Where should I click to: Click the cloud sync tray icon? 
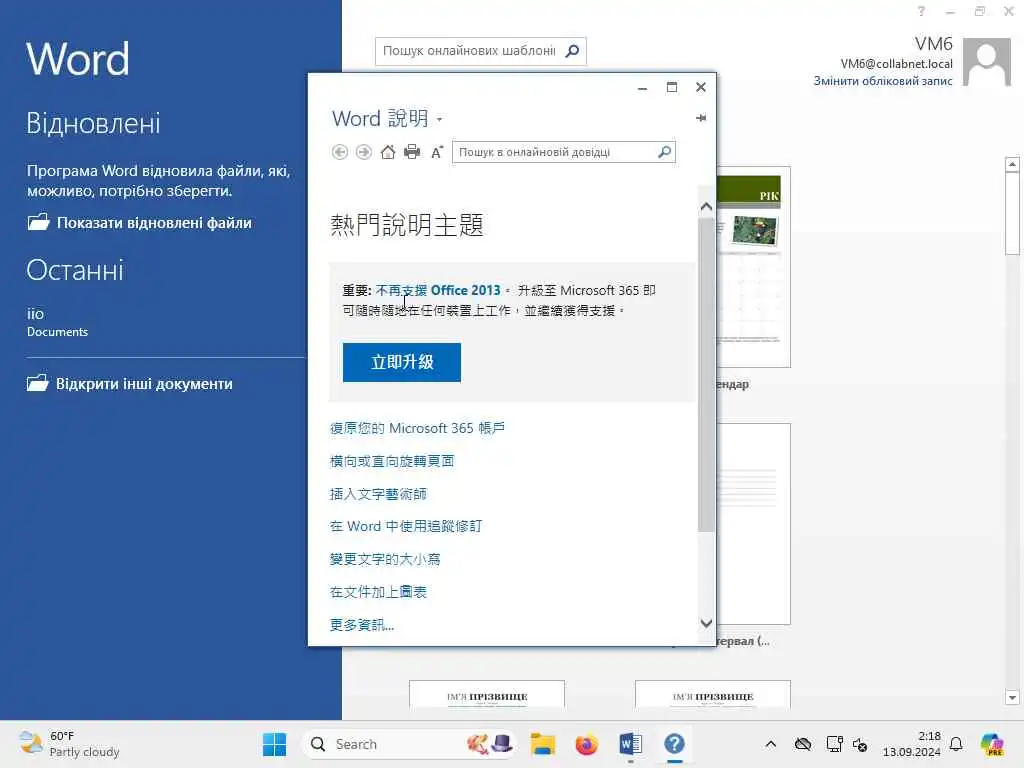click(x=803, y=744)
